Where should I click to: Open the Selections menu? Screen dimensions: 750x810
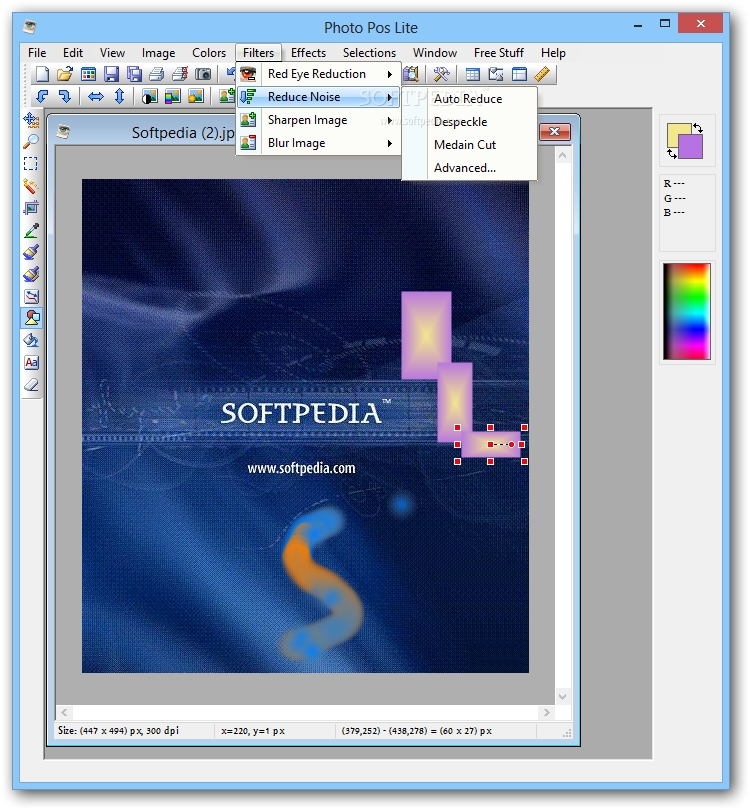(x=369, y=53)
